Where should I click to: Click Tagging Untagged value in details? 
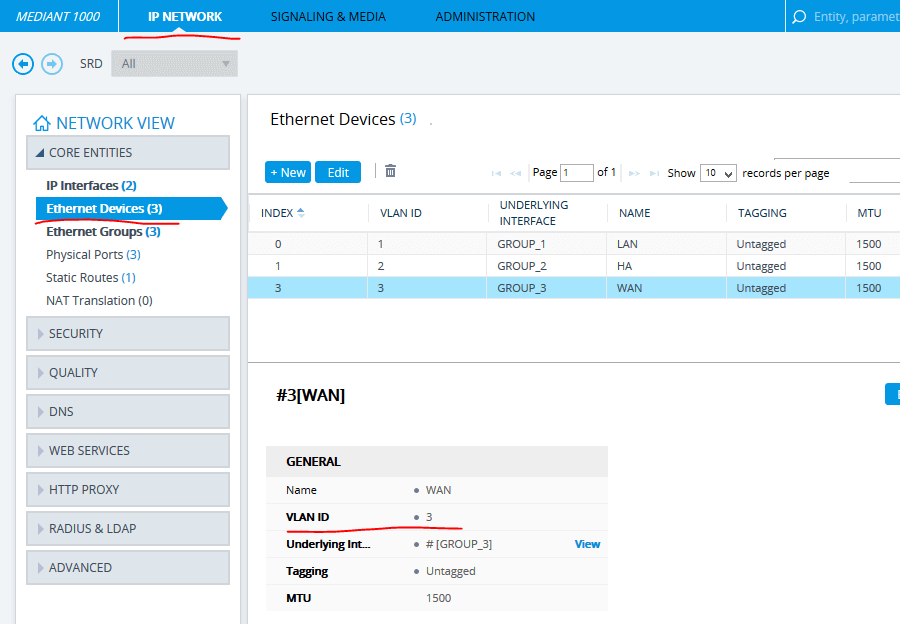pos(451,571)
